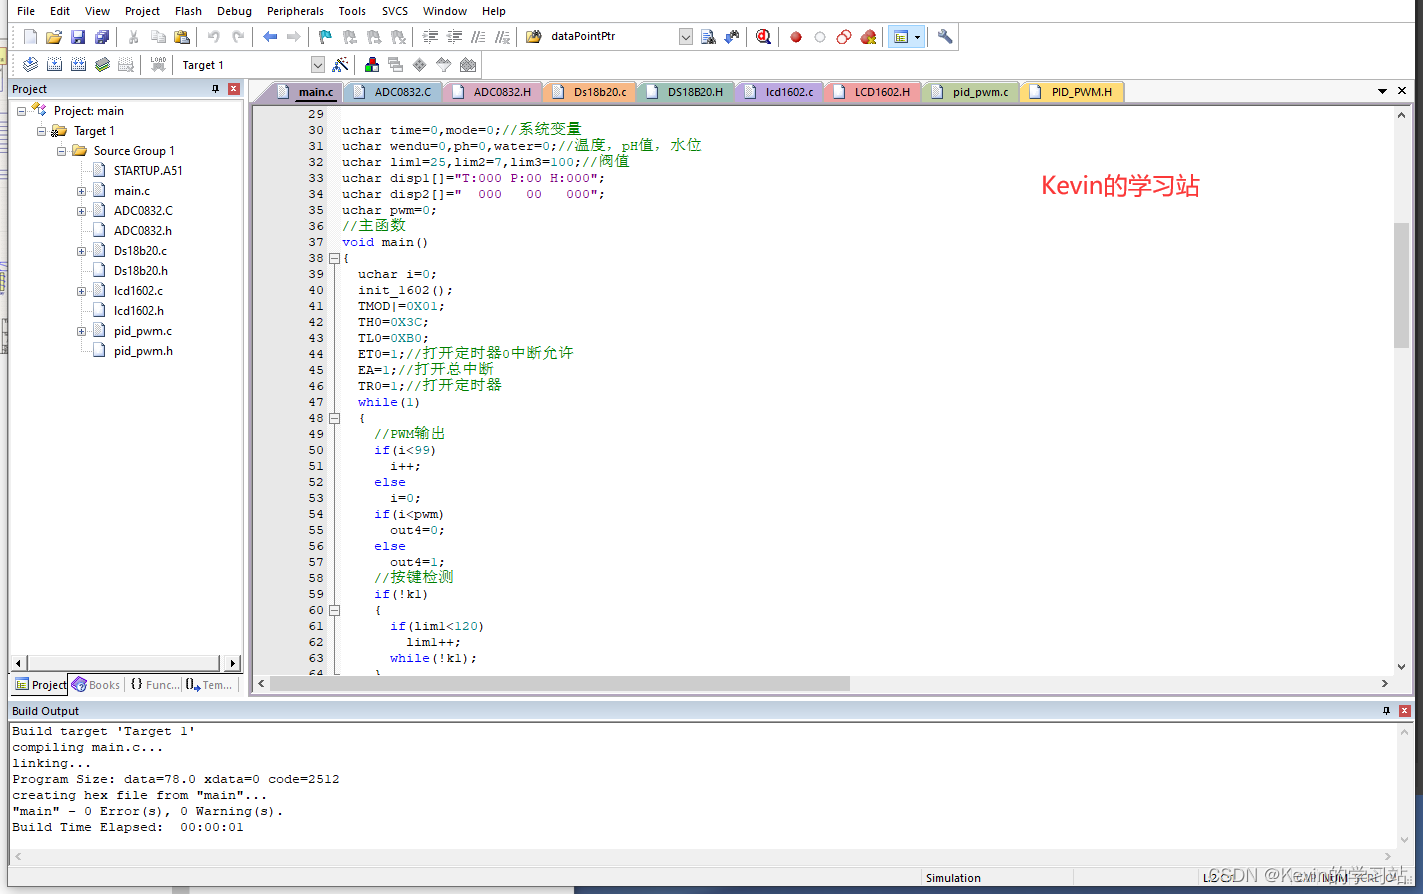Open Manage Project Items colored blocks icon

(x=372, y=65)
